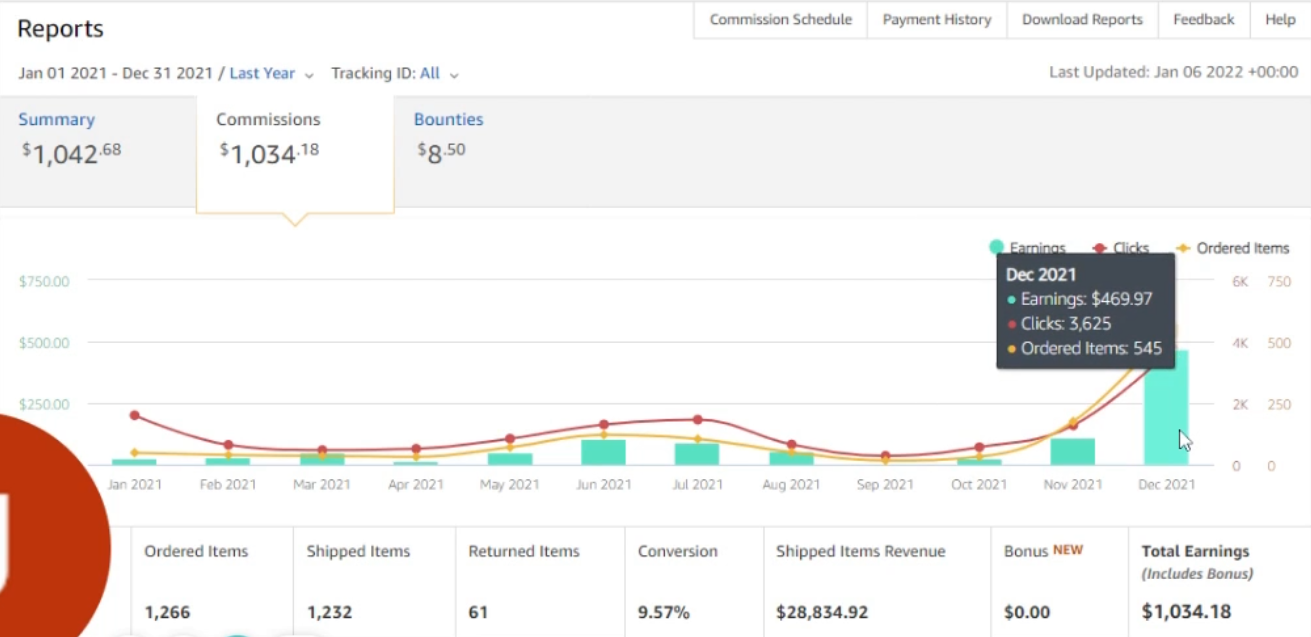1311x637 pixels.
Task: Toggle the Clicks series in chart legend
Action: 1121,248
